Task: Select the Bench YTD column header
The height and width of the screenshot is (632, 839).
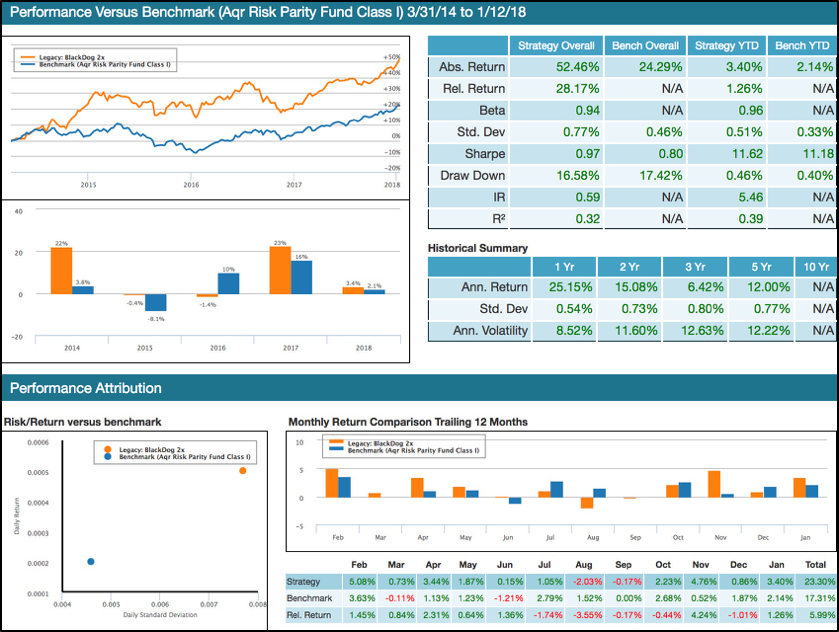Action: click(x=801, y=45)
